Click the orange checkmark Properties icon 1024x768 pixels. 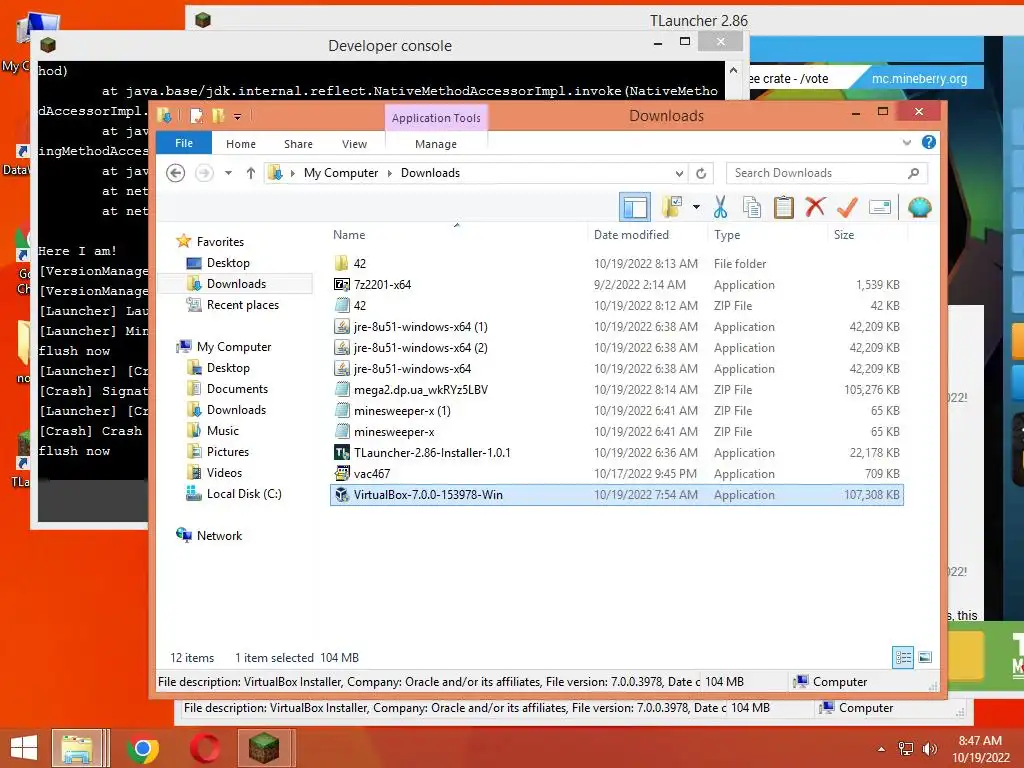tap(847, 208)
